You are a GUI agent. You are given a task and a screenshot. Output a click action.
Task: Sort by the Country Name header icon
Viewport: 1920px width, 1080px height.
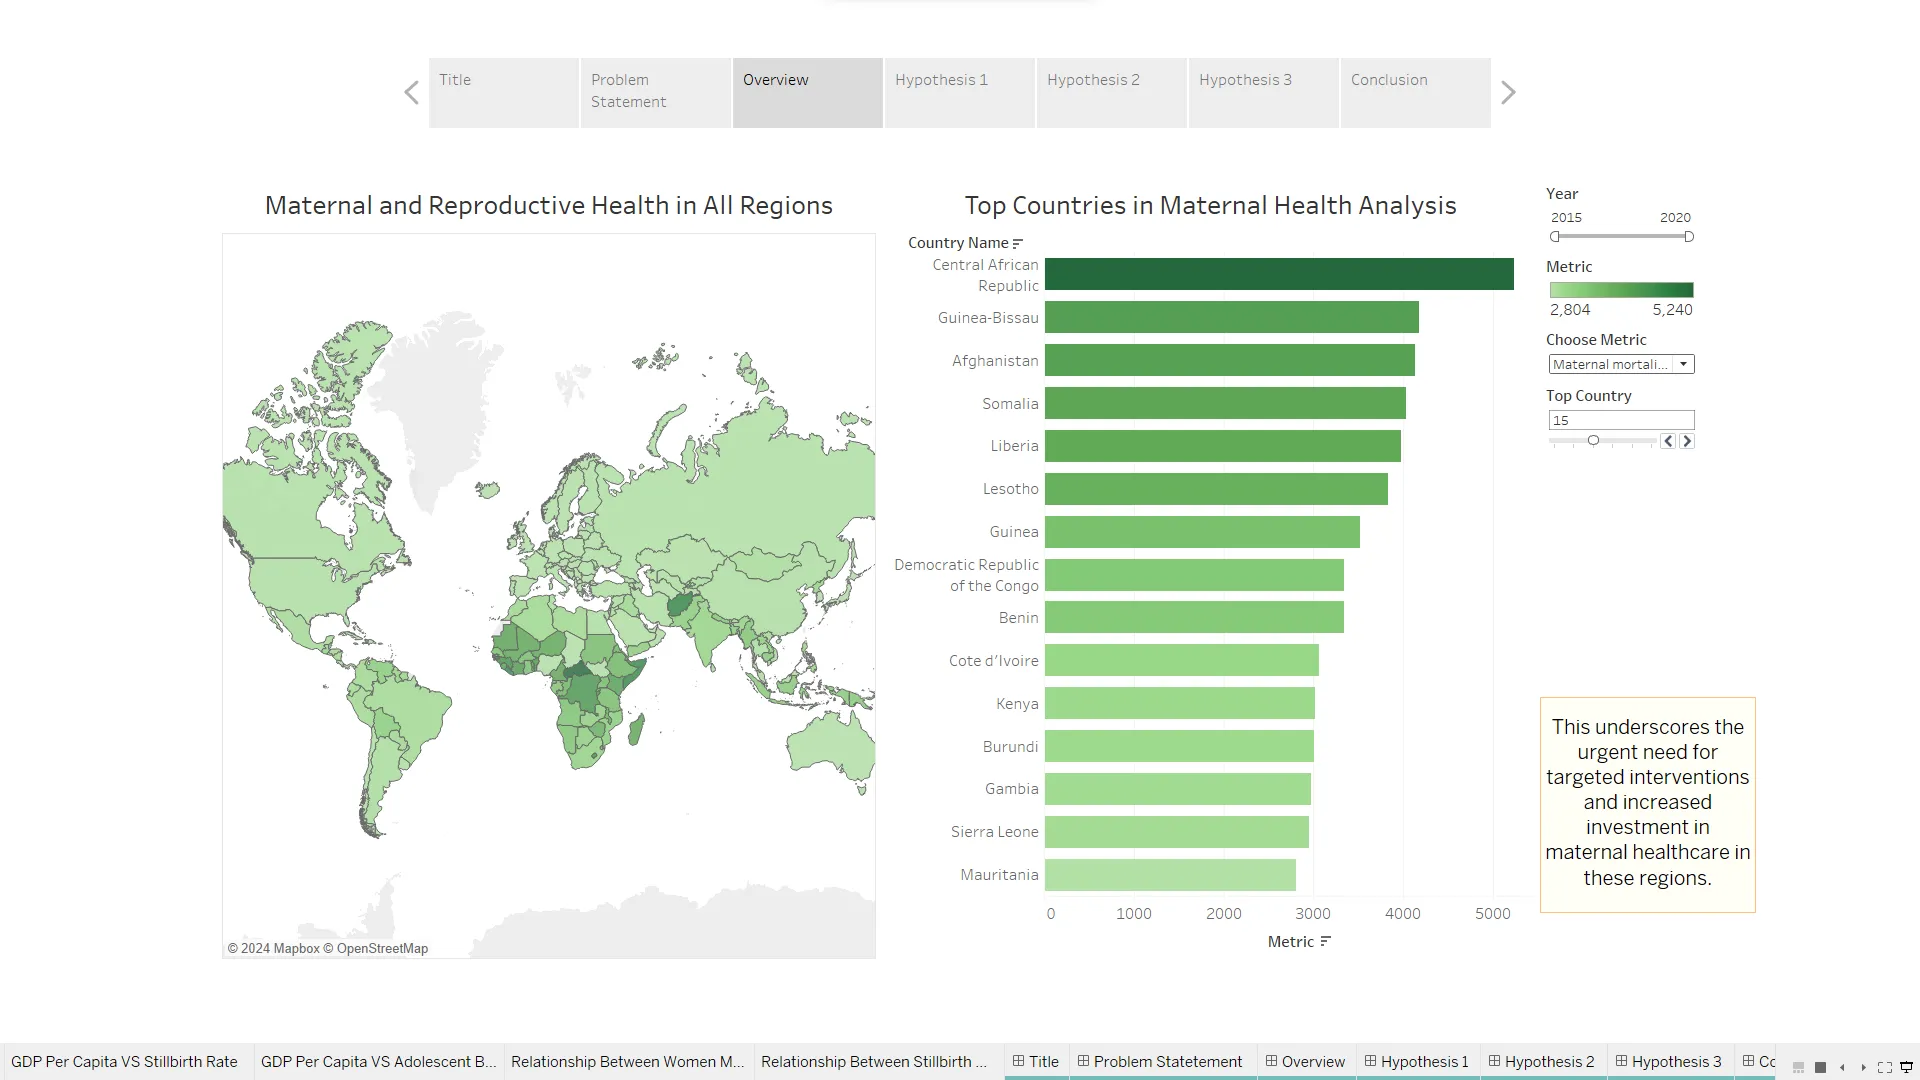coord(1018,243)
